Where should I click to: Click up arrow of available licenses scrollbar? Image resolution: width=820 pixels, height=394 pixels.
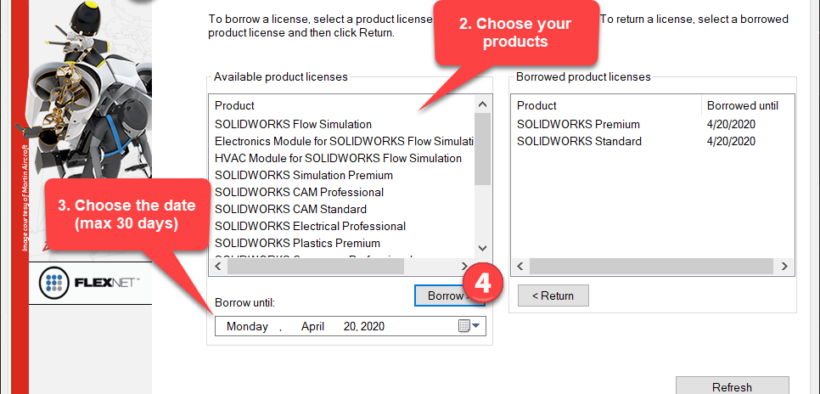483,104
